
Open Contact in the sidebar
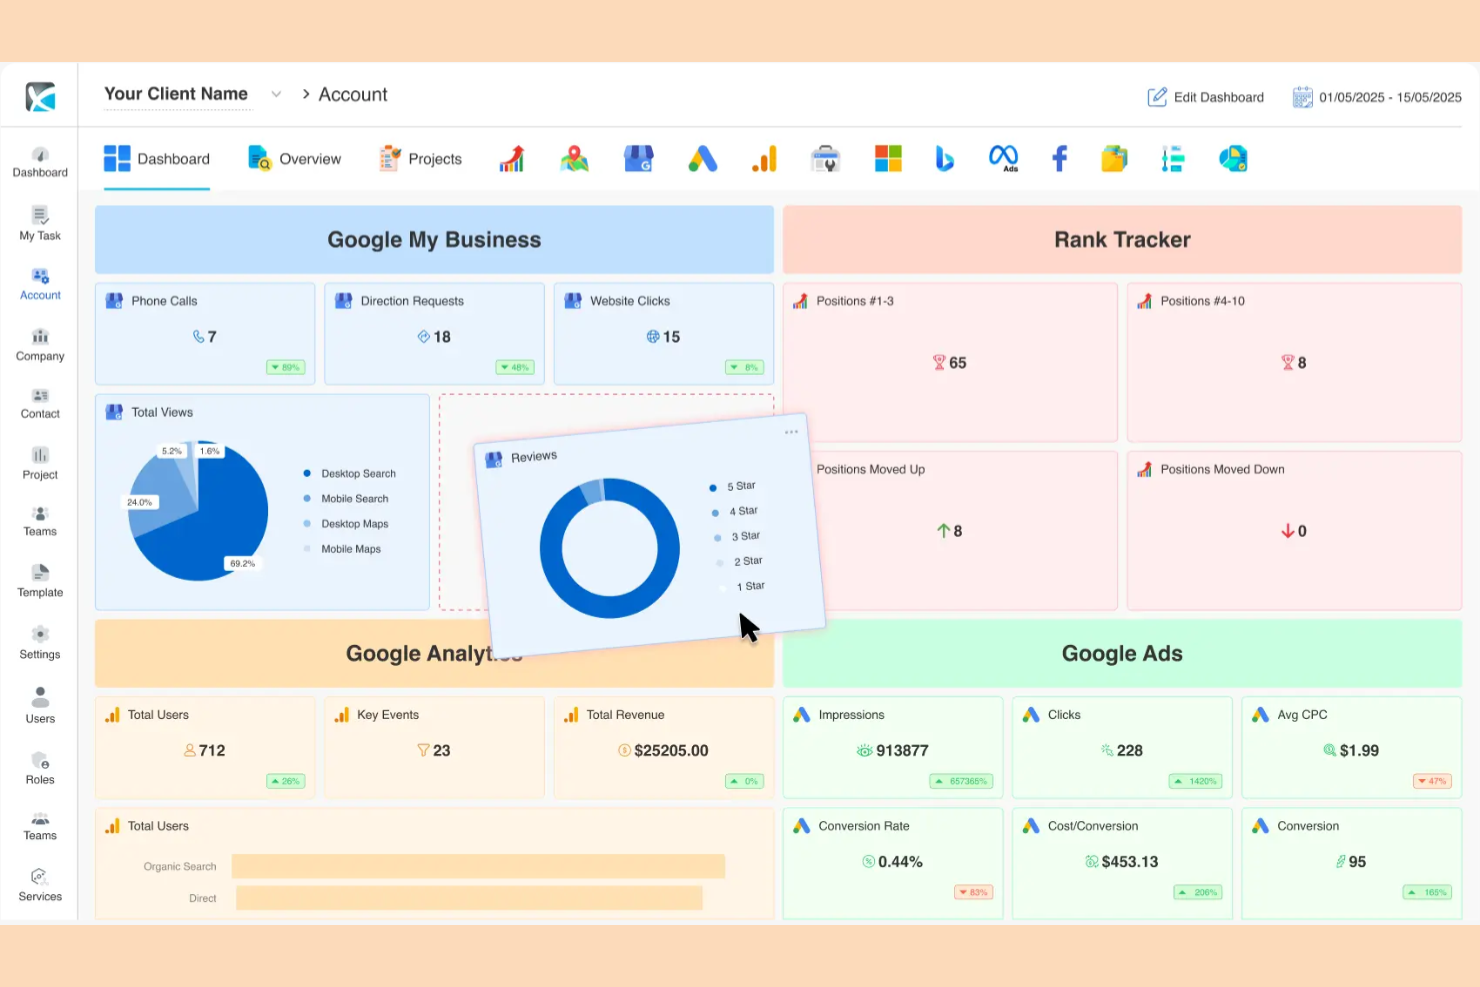pos(40,403)
